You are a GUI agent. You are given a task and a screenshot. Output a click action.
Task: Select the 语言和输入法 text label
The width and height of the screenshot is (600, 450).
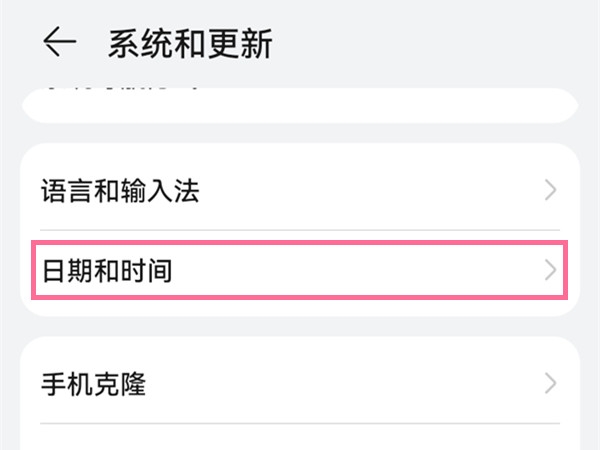[x=120, y=191]
